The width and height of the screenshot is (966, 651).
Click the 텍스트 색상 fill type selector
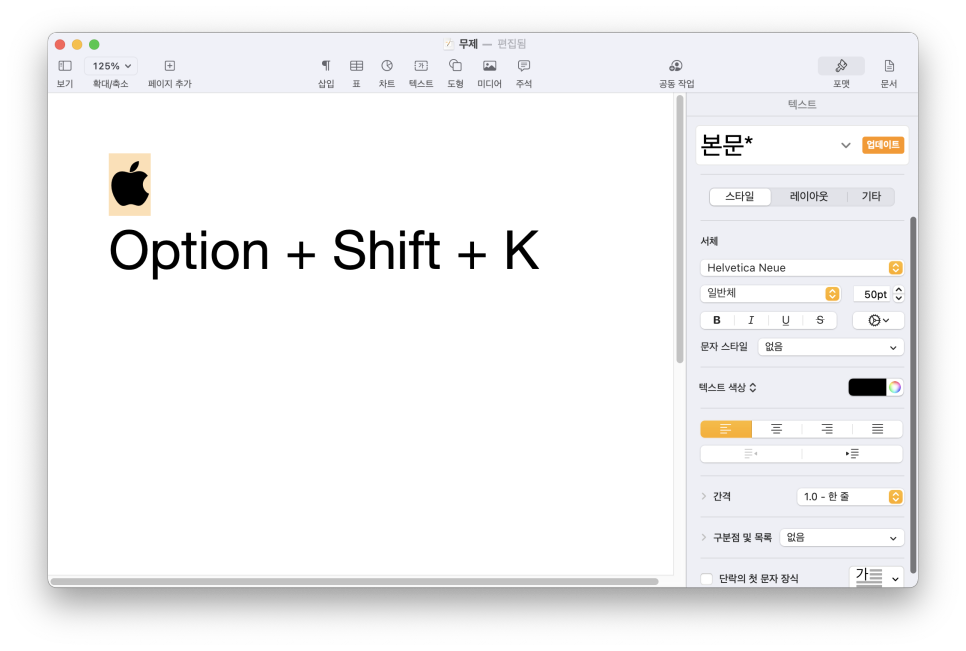[728, 387]
